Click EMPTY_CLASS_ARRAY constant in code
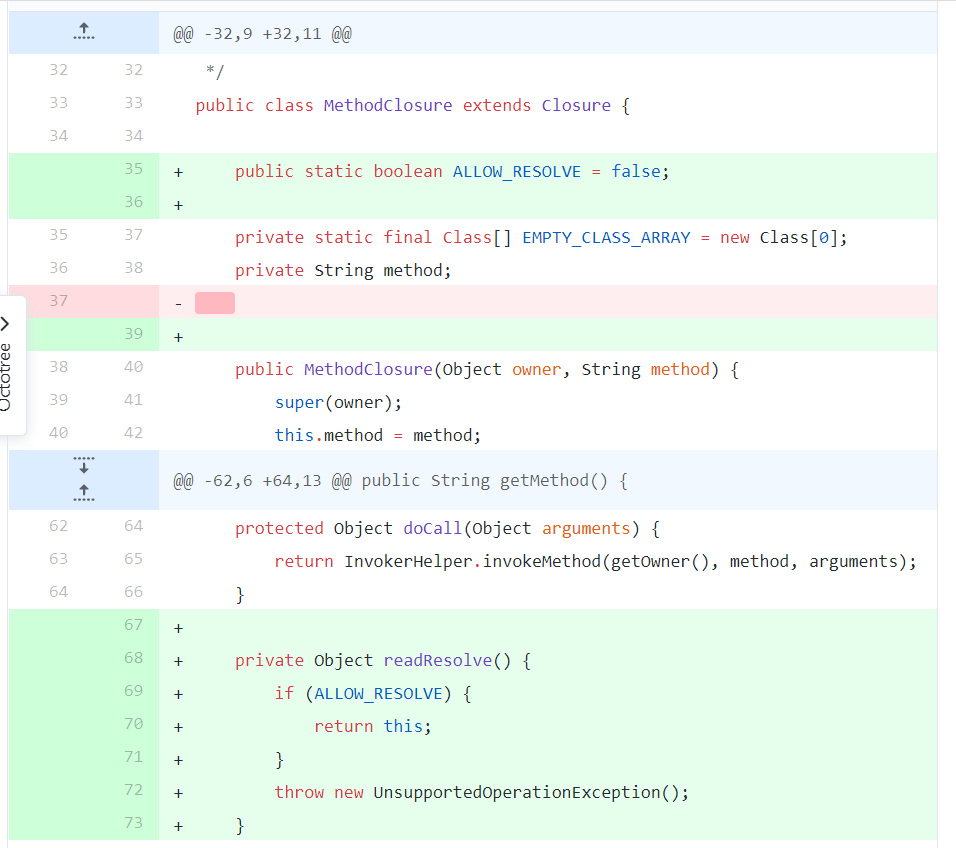 [x=606, y=238]
